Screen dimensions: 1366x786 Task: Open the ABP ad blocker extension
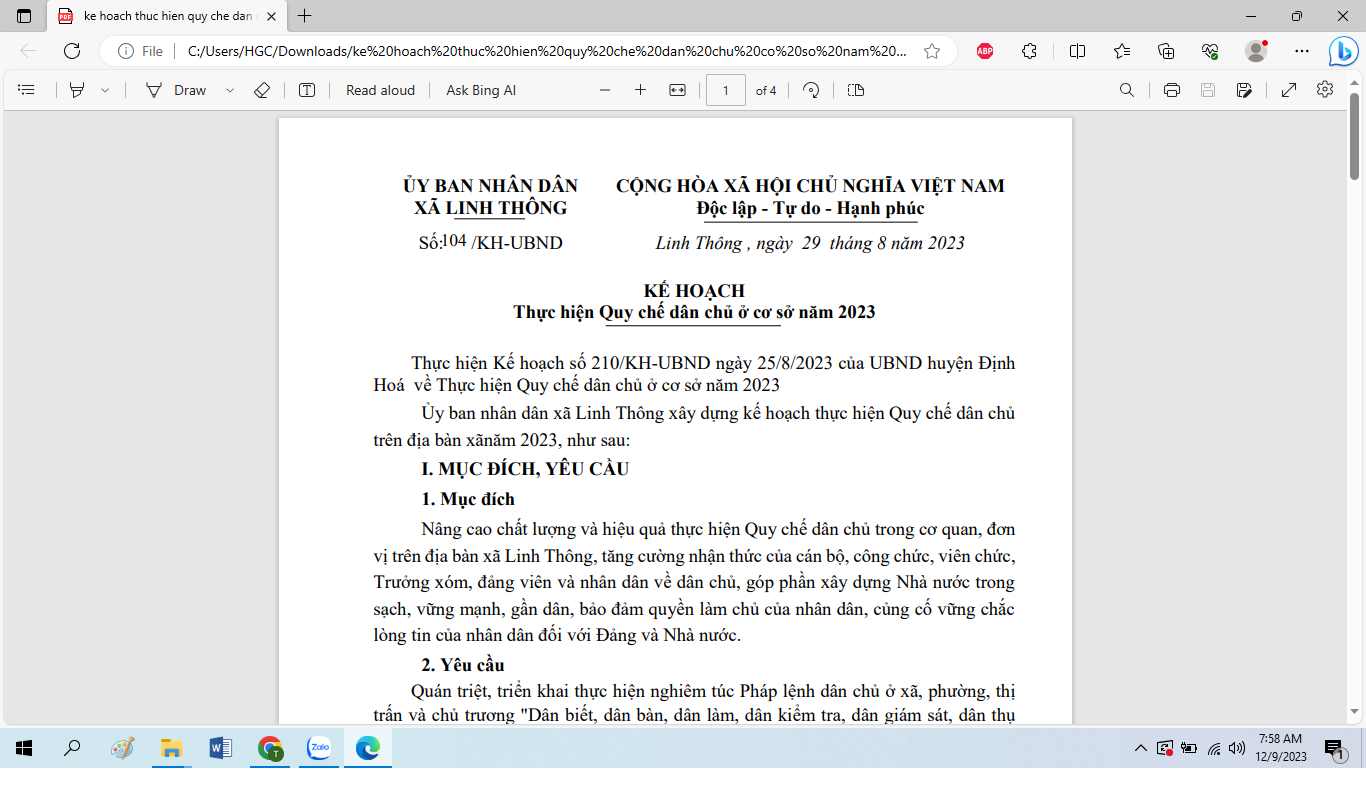985,51
